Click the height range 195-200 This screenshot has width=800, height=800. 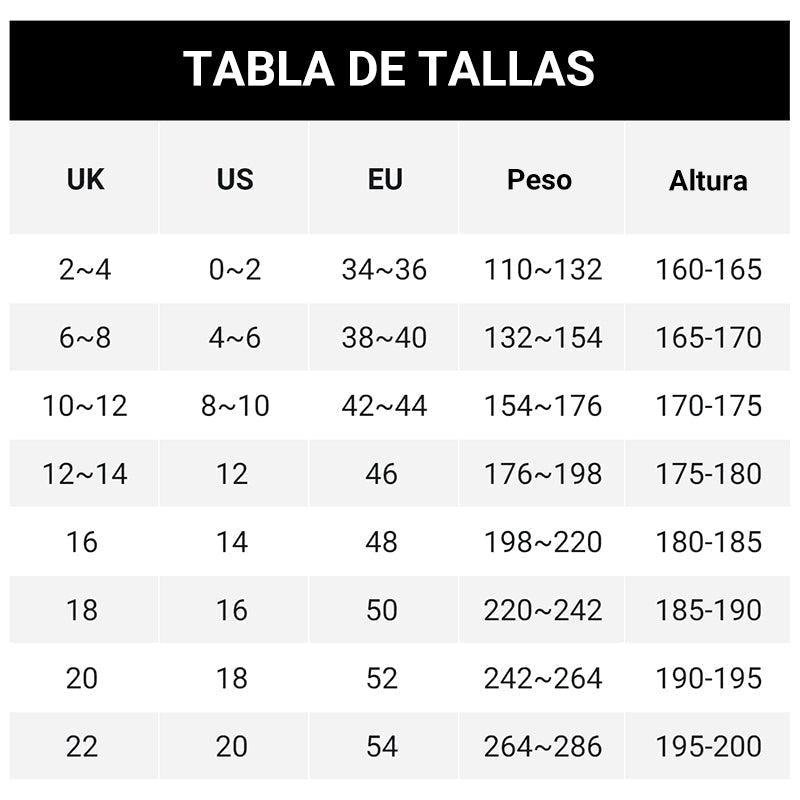[x=708, y=746]
